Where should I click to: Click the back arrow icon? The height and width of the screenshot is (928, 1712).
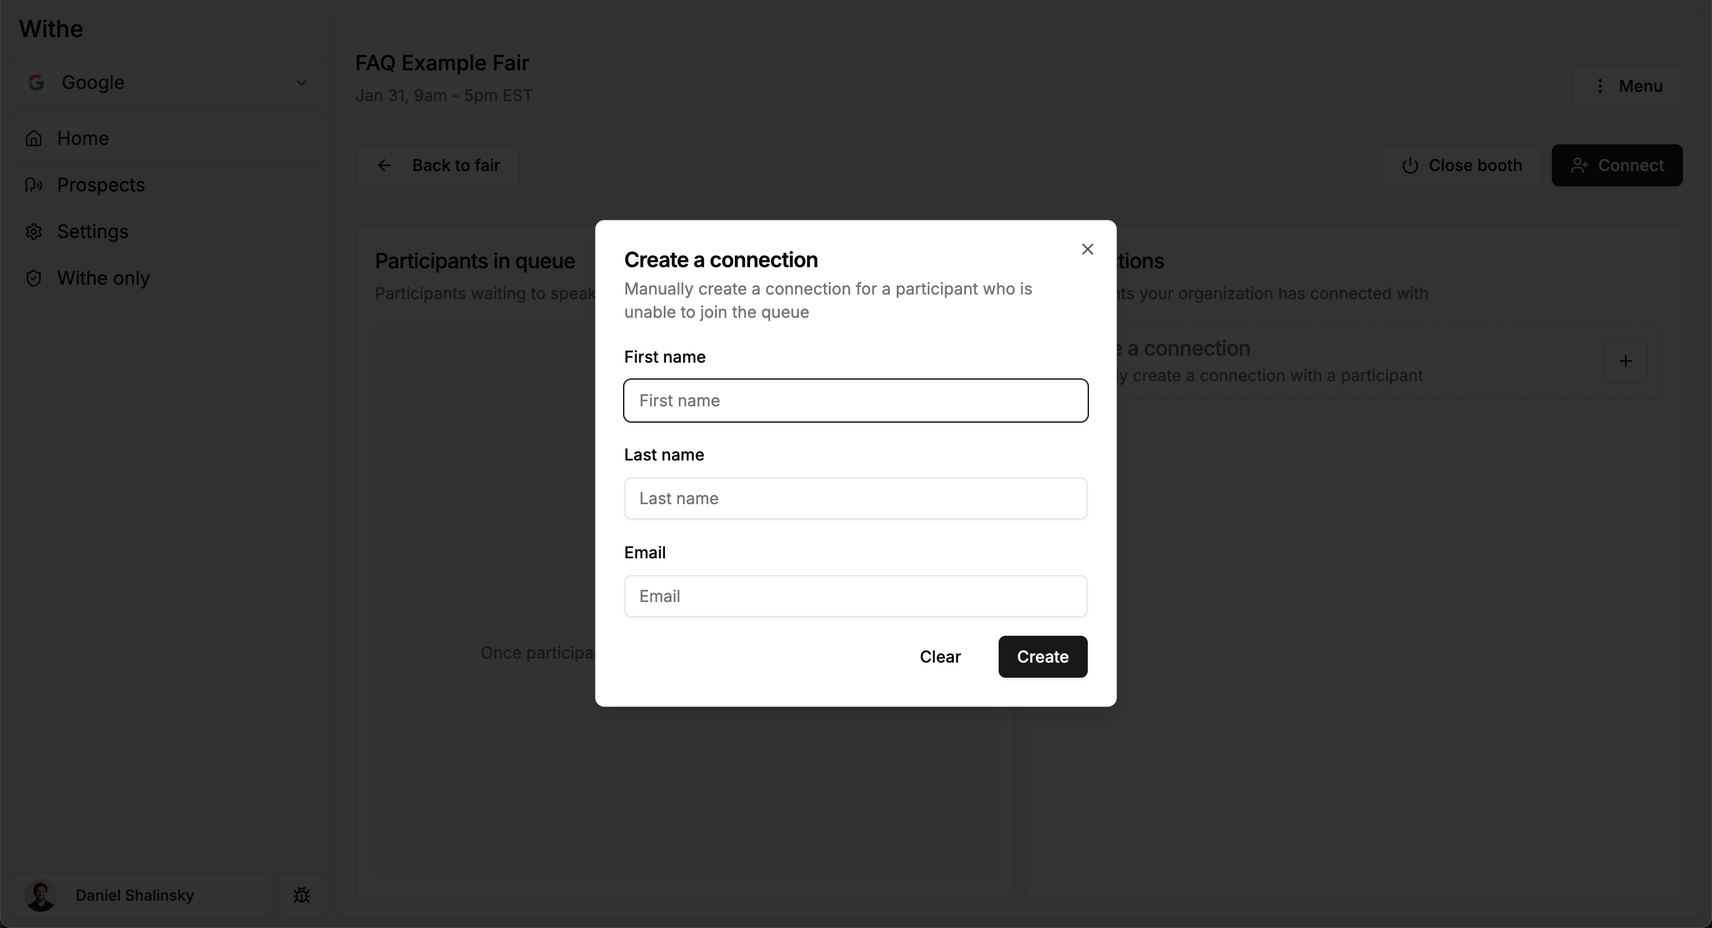coord(384,165)
